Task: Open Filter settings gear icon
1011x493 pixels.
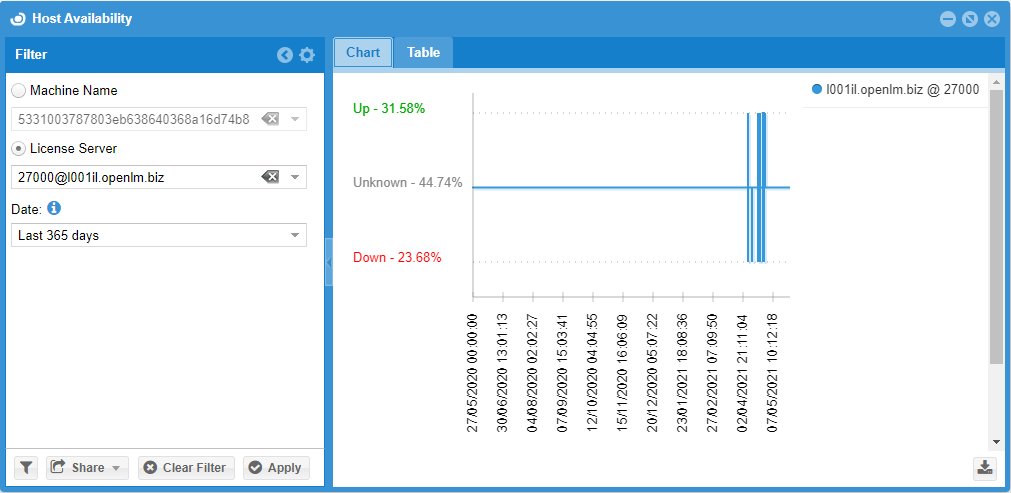Action: [x=307, y=55]
